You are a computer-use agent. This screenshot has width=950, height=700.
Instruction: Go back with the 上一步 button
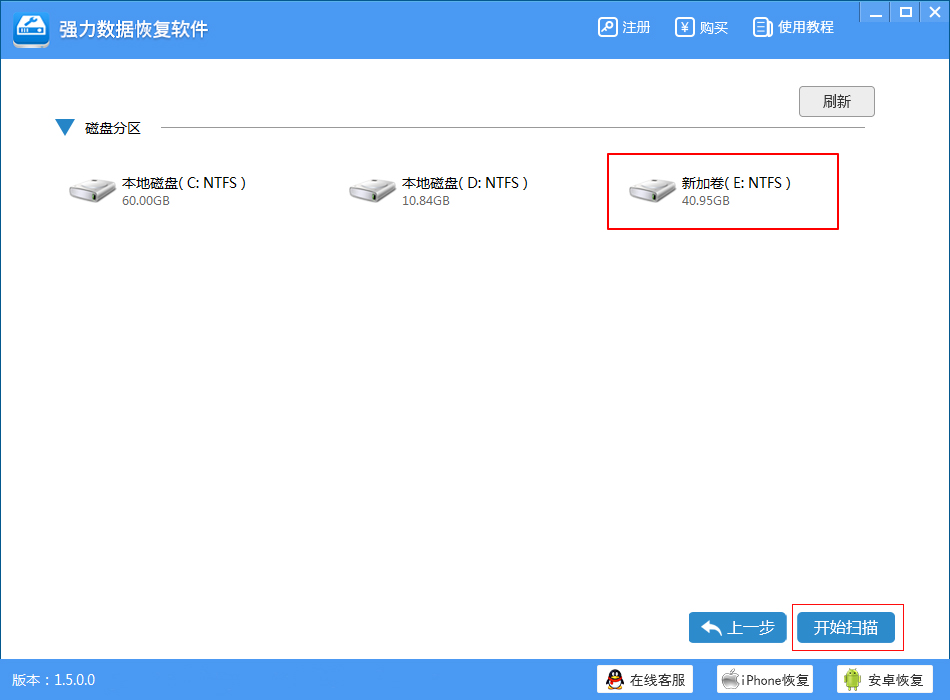pyautogui.click(x=737, y=627)
